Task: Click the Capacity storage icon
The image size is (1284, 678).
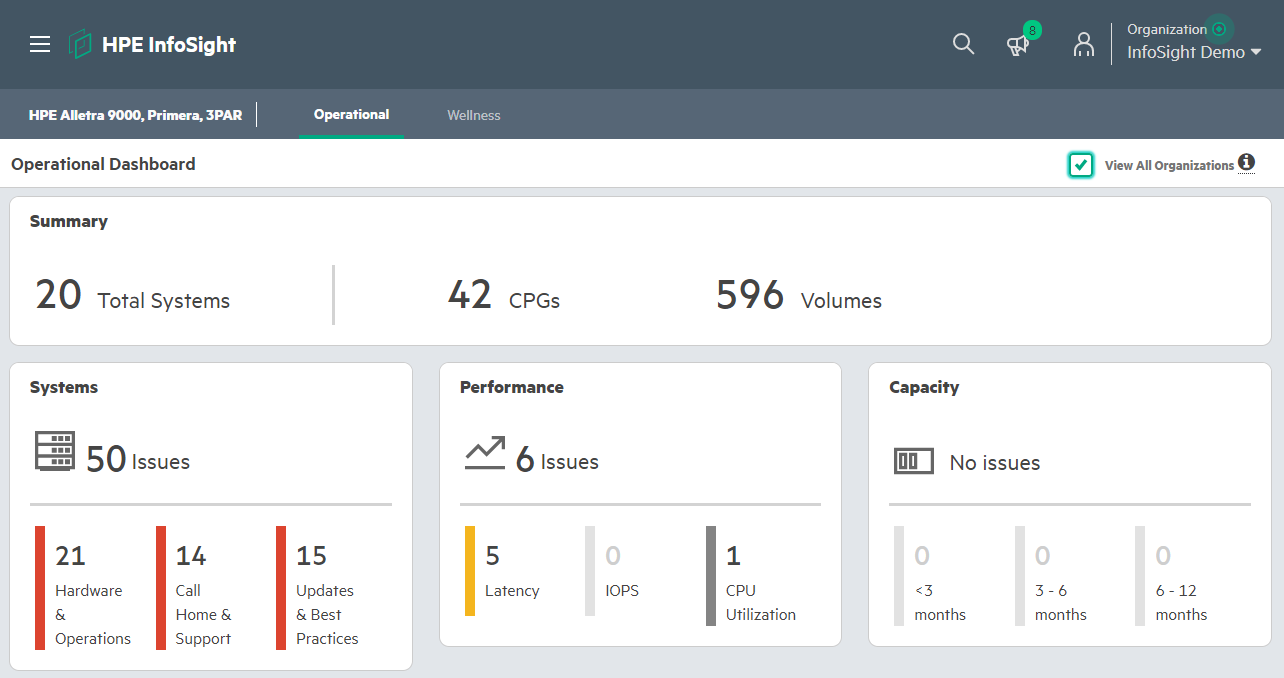Action: [x=914, y=461]
